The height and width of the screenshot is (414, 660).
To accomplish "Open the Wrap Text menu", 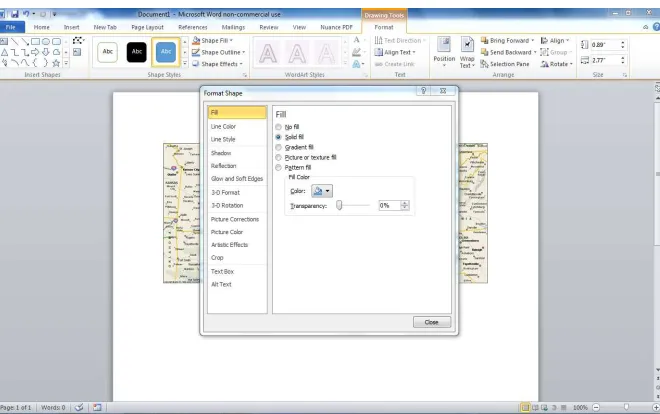I will point(467,52).
